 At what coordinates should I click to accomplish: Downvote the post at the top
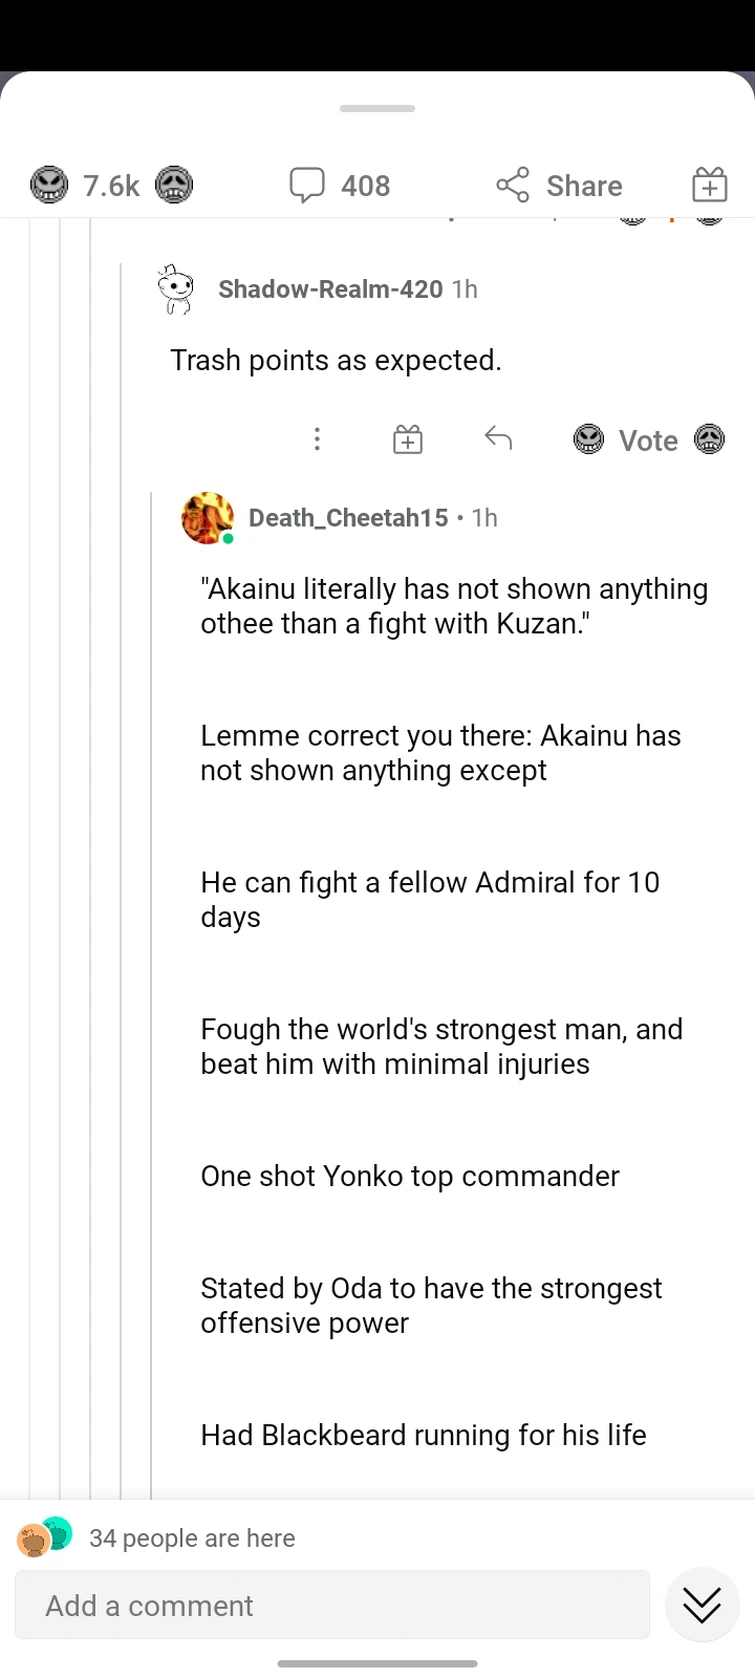tap(175, 185)
